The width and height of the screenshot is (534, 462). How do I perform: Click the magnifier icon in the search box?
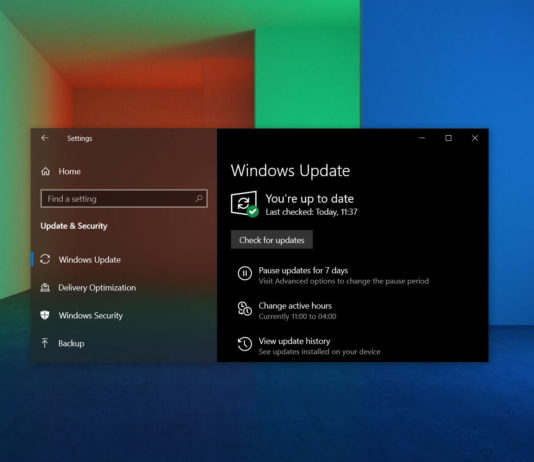199,198
